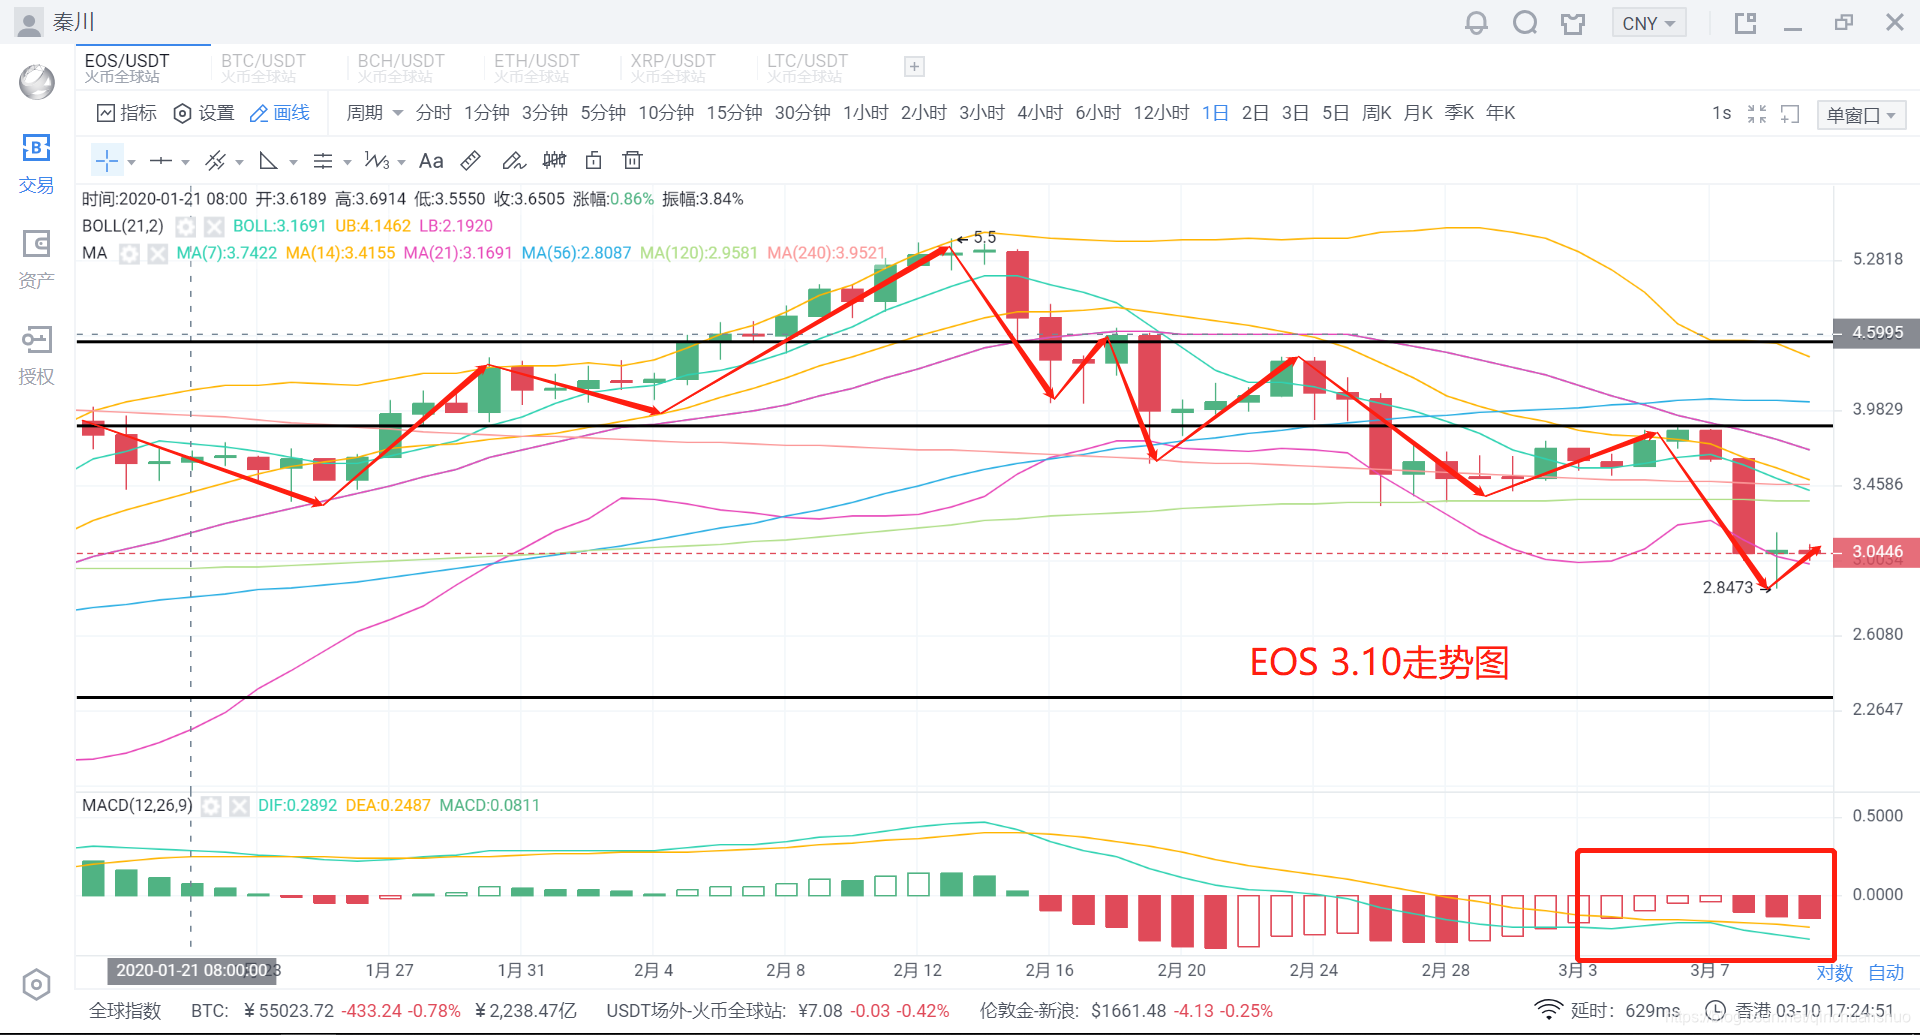1920x1035 pixels.
Task: Remove the MA indicator with X
Action: point(157,254)
